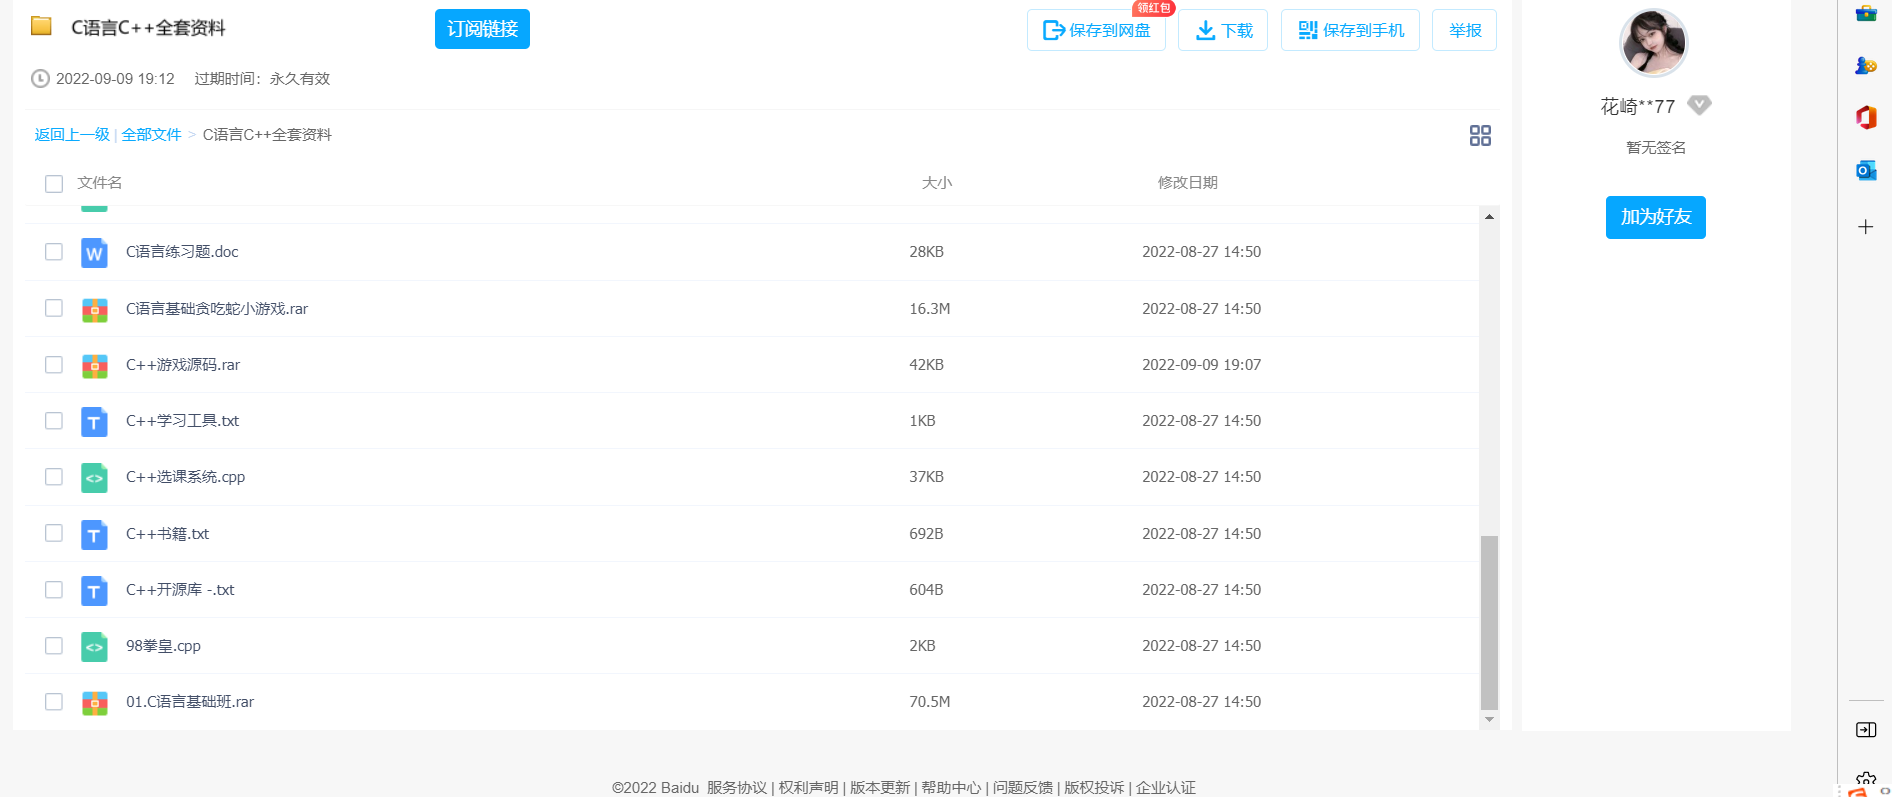The image size is (1892, 797).
Task: Click the 保存到网盘 button
Action: point(1096,30)
